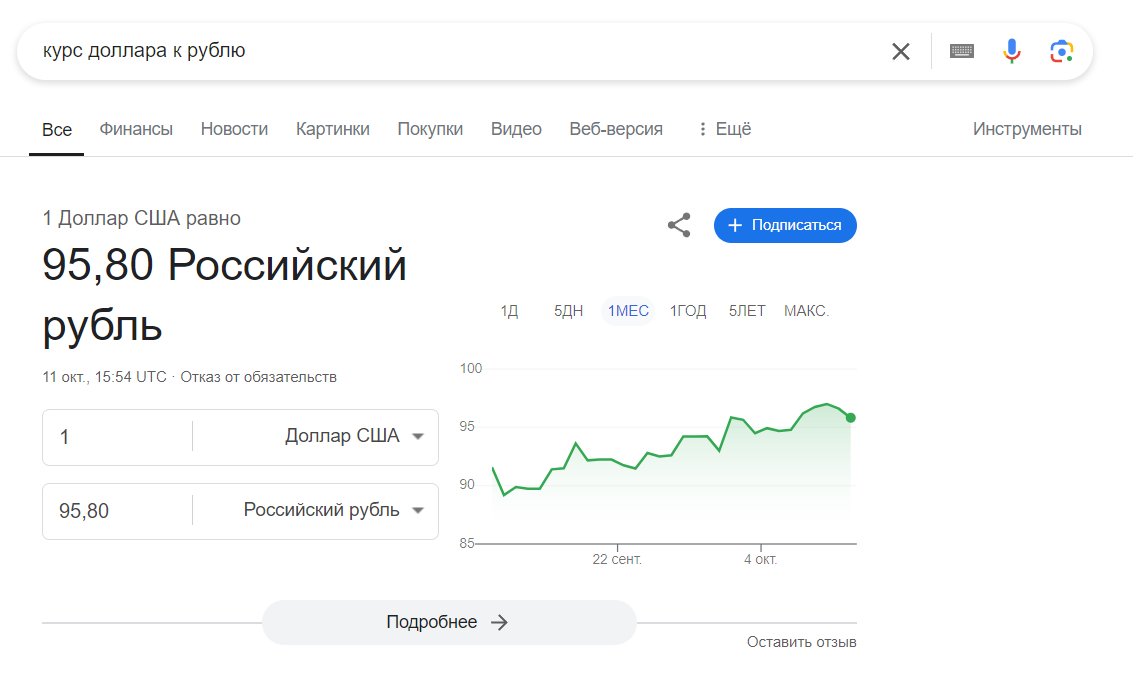Click the share icon for the rate
The width and height of the screenshot is (1133, 677).
(x=679, y=225)
